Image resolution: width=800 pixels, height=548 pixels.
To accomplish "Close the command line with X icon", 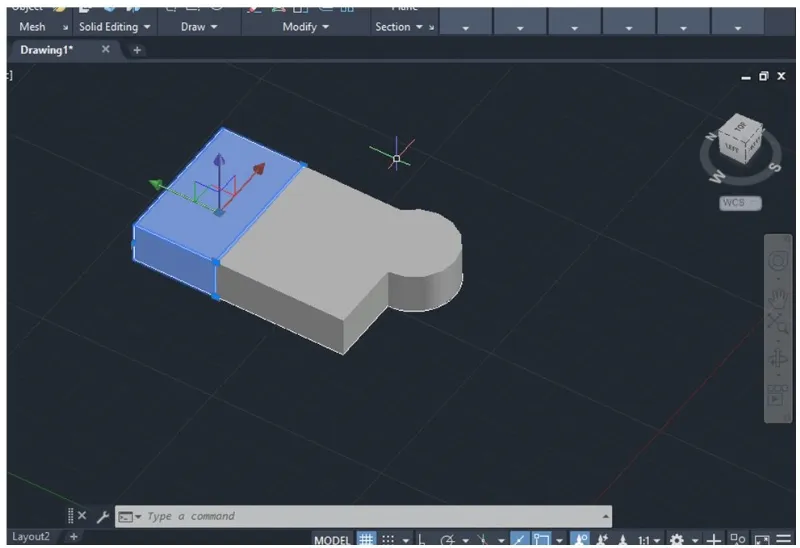I will [82, 516].
